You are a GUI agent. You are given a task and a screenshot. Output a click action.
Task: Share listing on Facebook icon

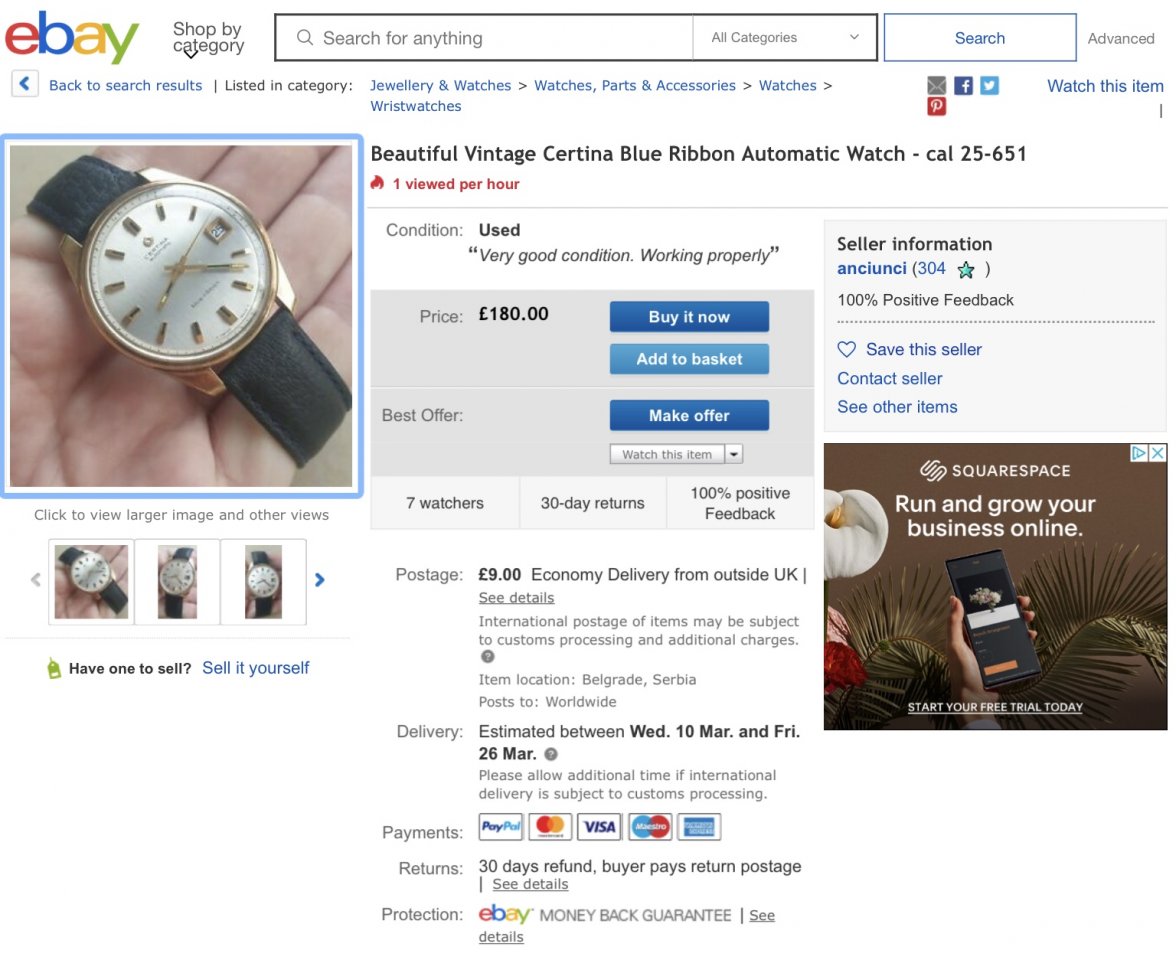[x=963, y=86]
